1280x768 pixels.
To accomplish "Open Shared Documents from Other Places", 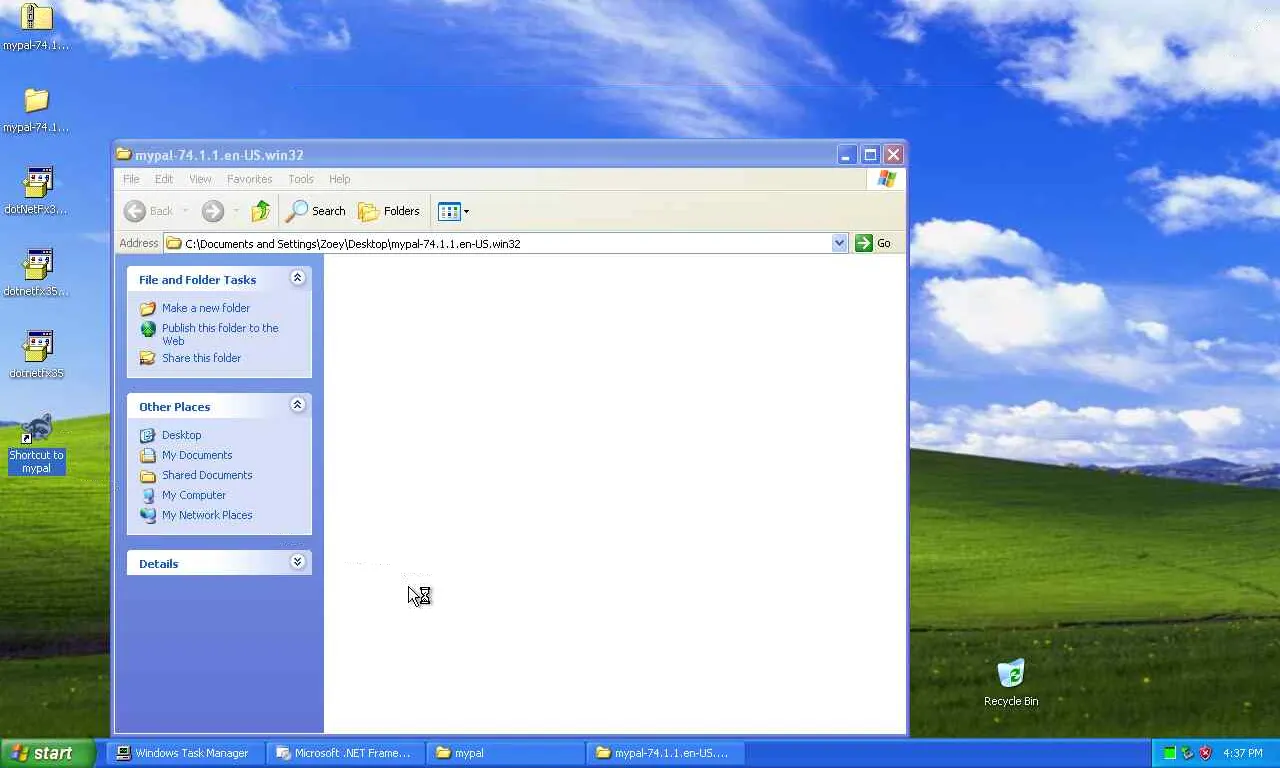I will click(x=207, y=475).
